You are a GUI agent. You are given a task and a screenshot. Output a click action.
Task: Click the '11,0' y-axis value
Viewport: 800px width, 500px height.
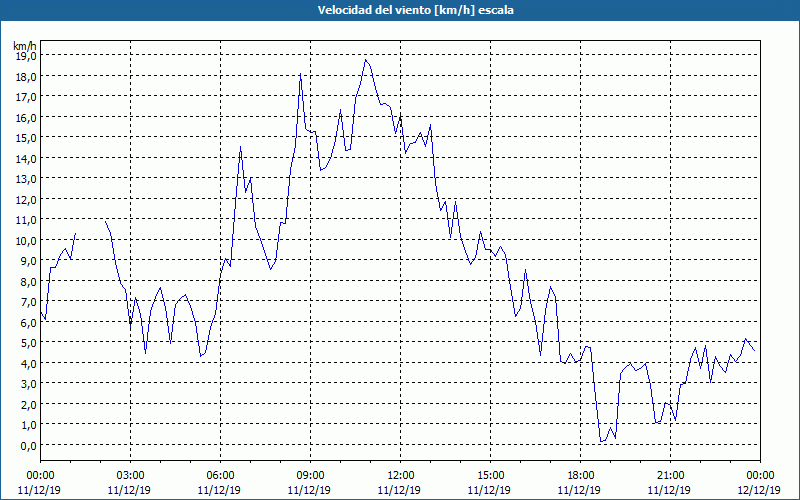[x=26, y=220]
